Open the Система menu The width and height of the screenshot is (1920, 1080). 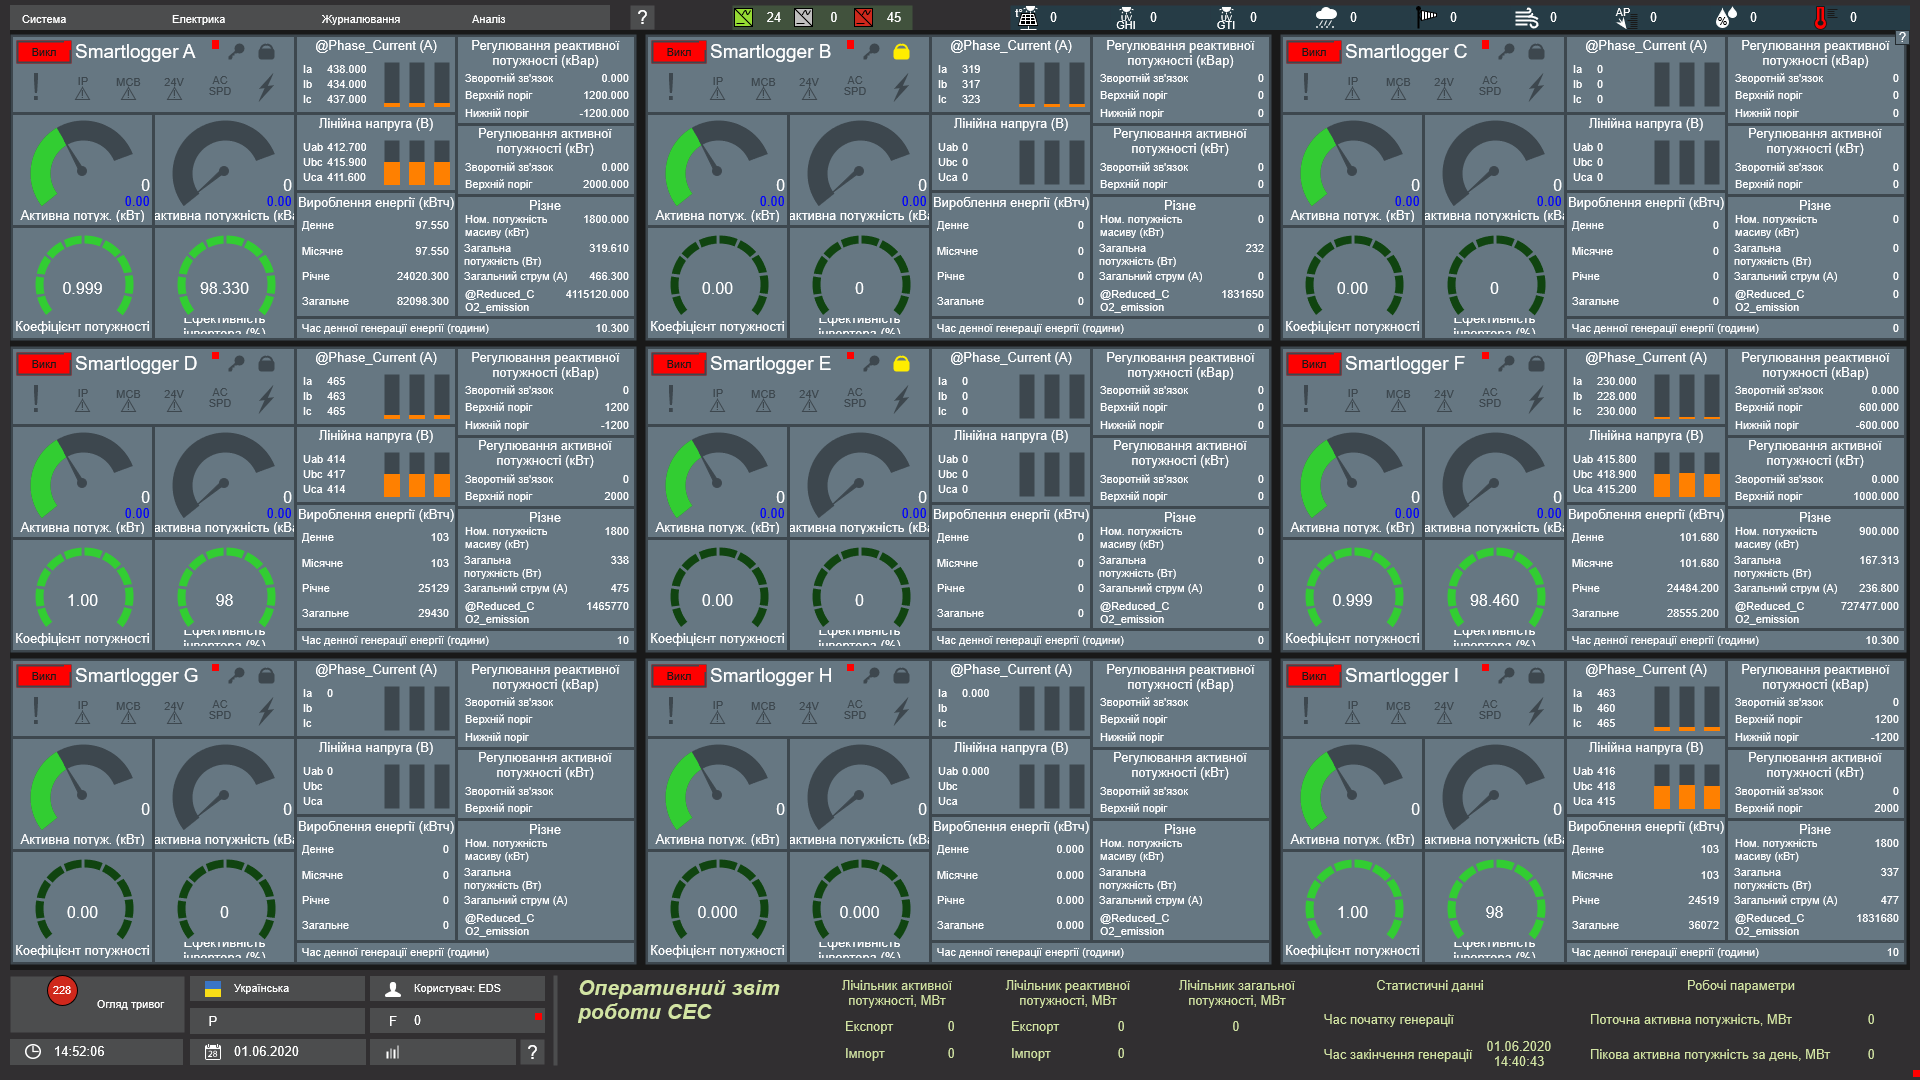tap(44, 19)
